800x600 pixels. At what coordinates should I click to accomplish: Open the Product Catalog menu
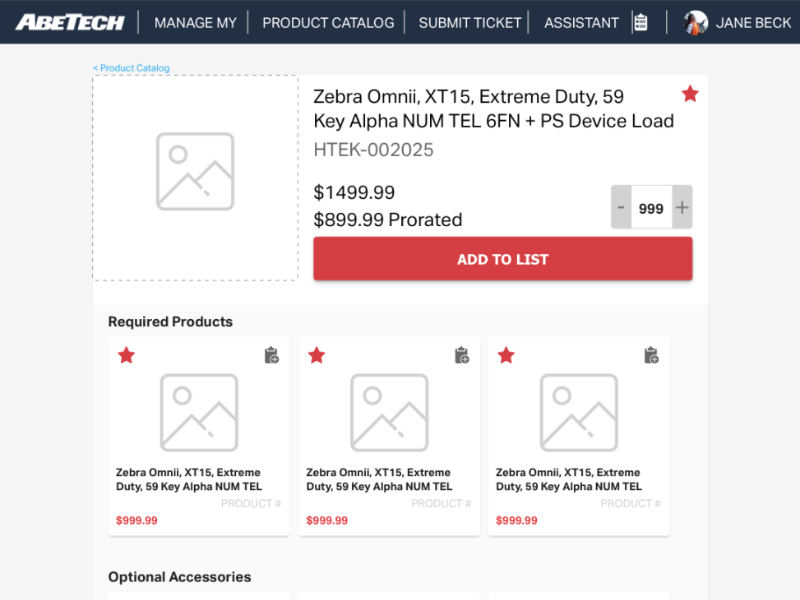tap(328, 22)
